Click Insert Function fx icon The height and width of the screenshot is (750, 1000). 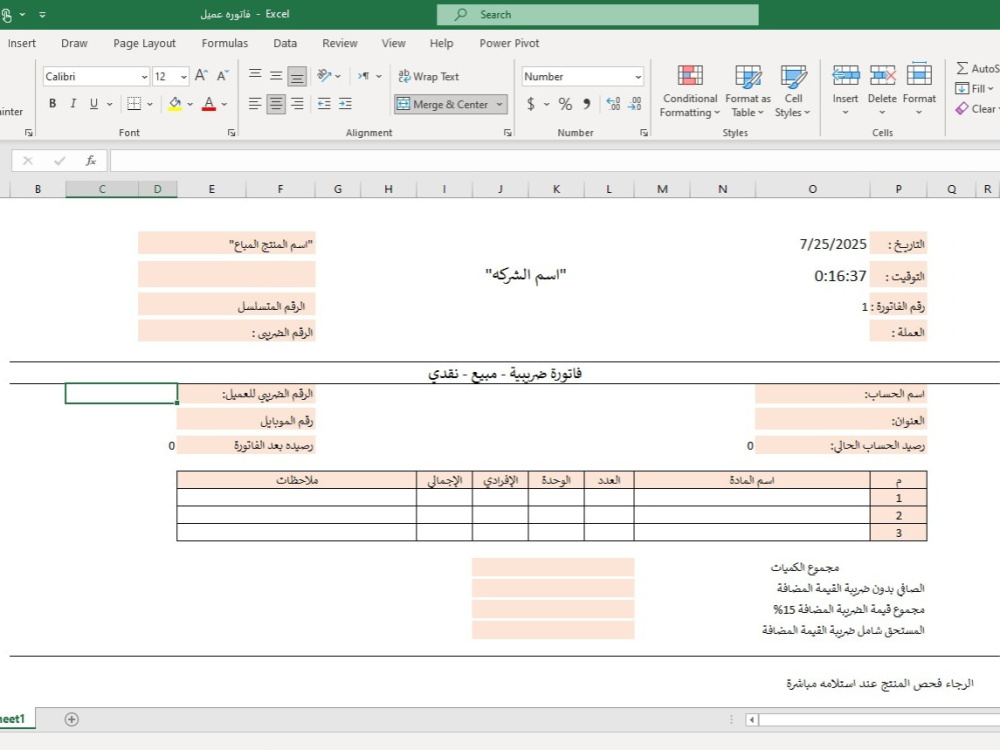coord(91,161)
